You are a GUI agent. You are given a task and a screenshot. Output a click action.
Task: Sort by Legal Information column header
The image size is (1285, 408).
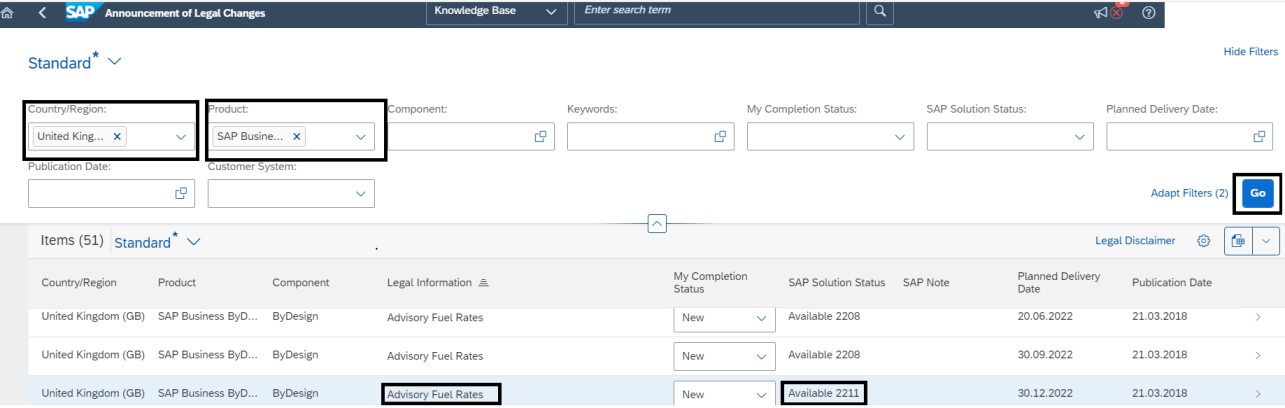[437, 283]
